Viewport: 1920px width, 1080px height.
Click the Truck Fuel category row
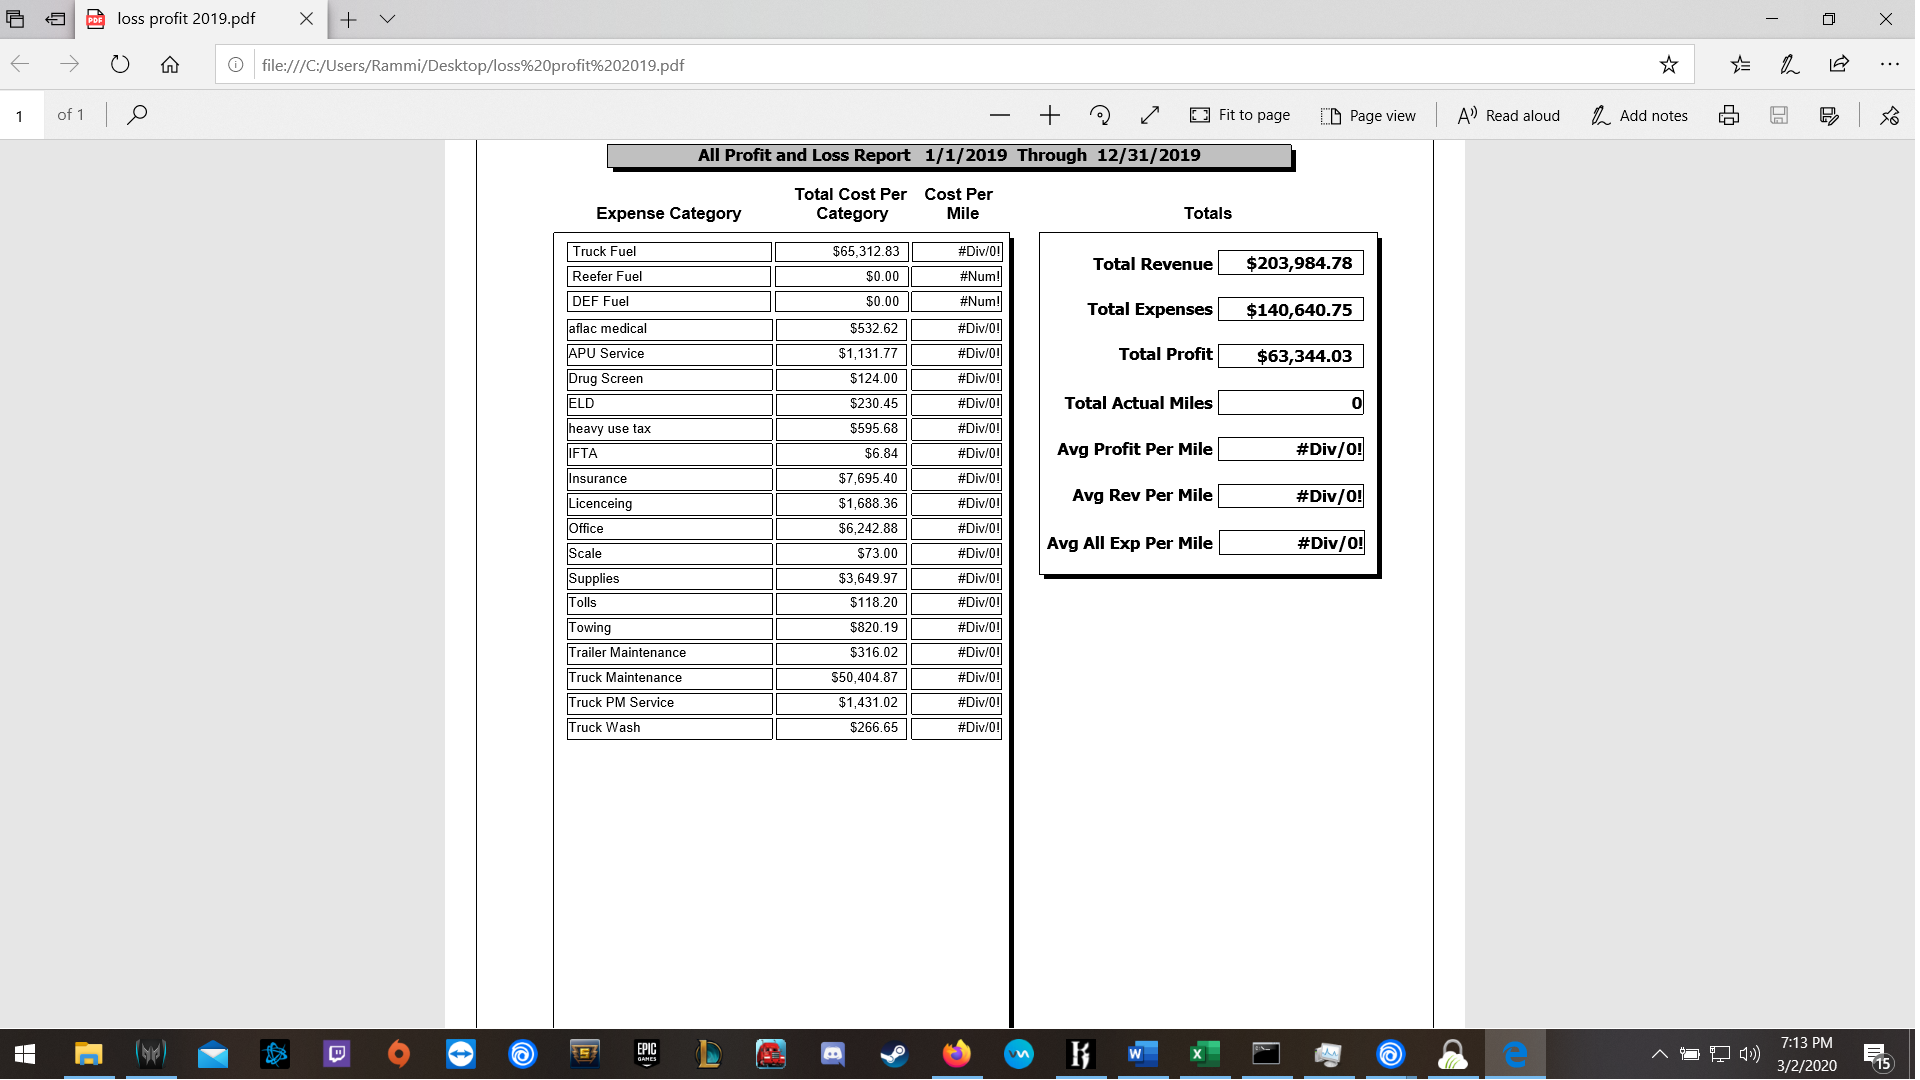coord(669,252)
